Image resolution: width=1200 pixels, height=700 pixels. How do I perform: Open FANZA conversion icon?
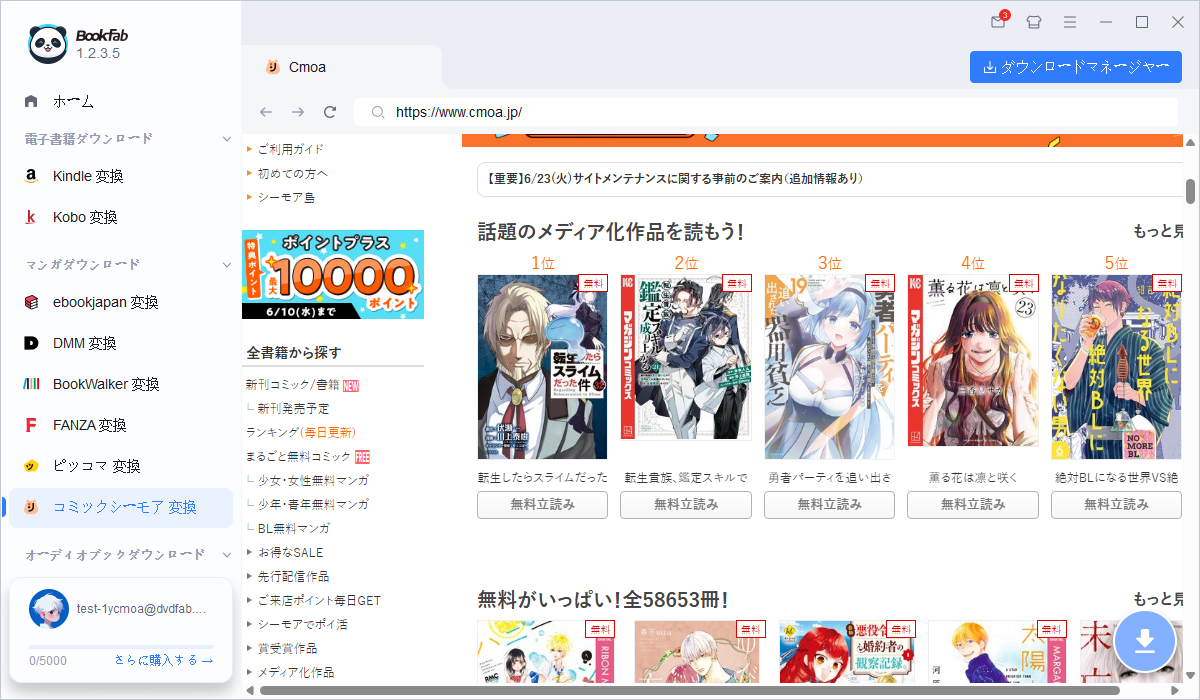pos(31,425)
